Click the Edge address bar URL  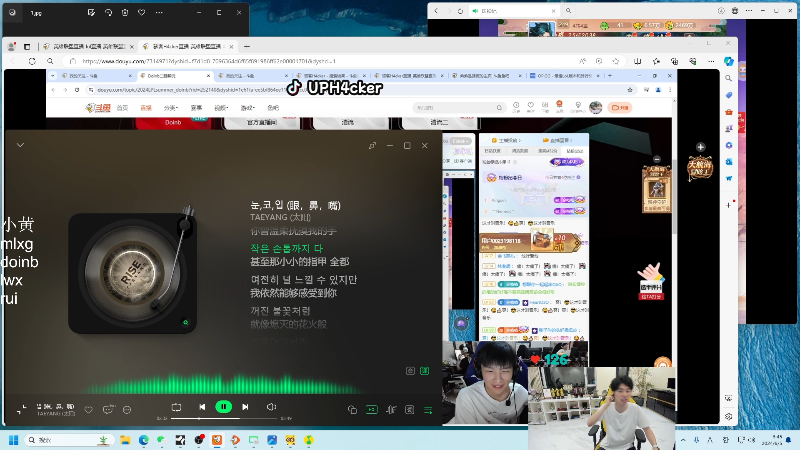click(209, 61)
